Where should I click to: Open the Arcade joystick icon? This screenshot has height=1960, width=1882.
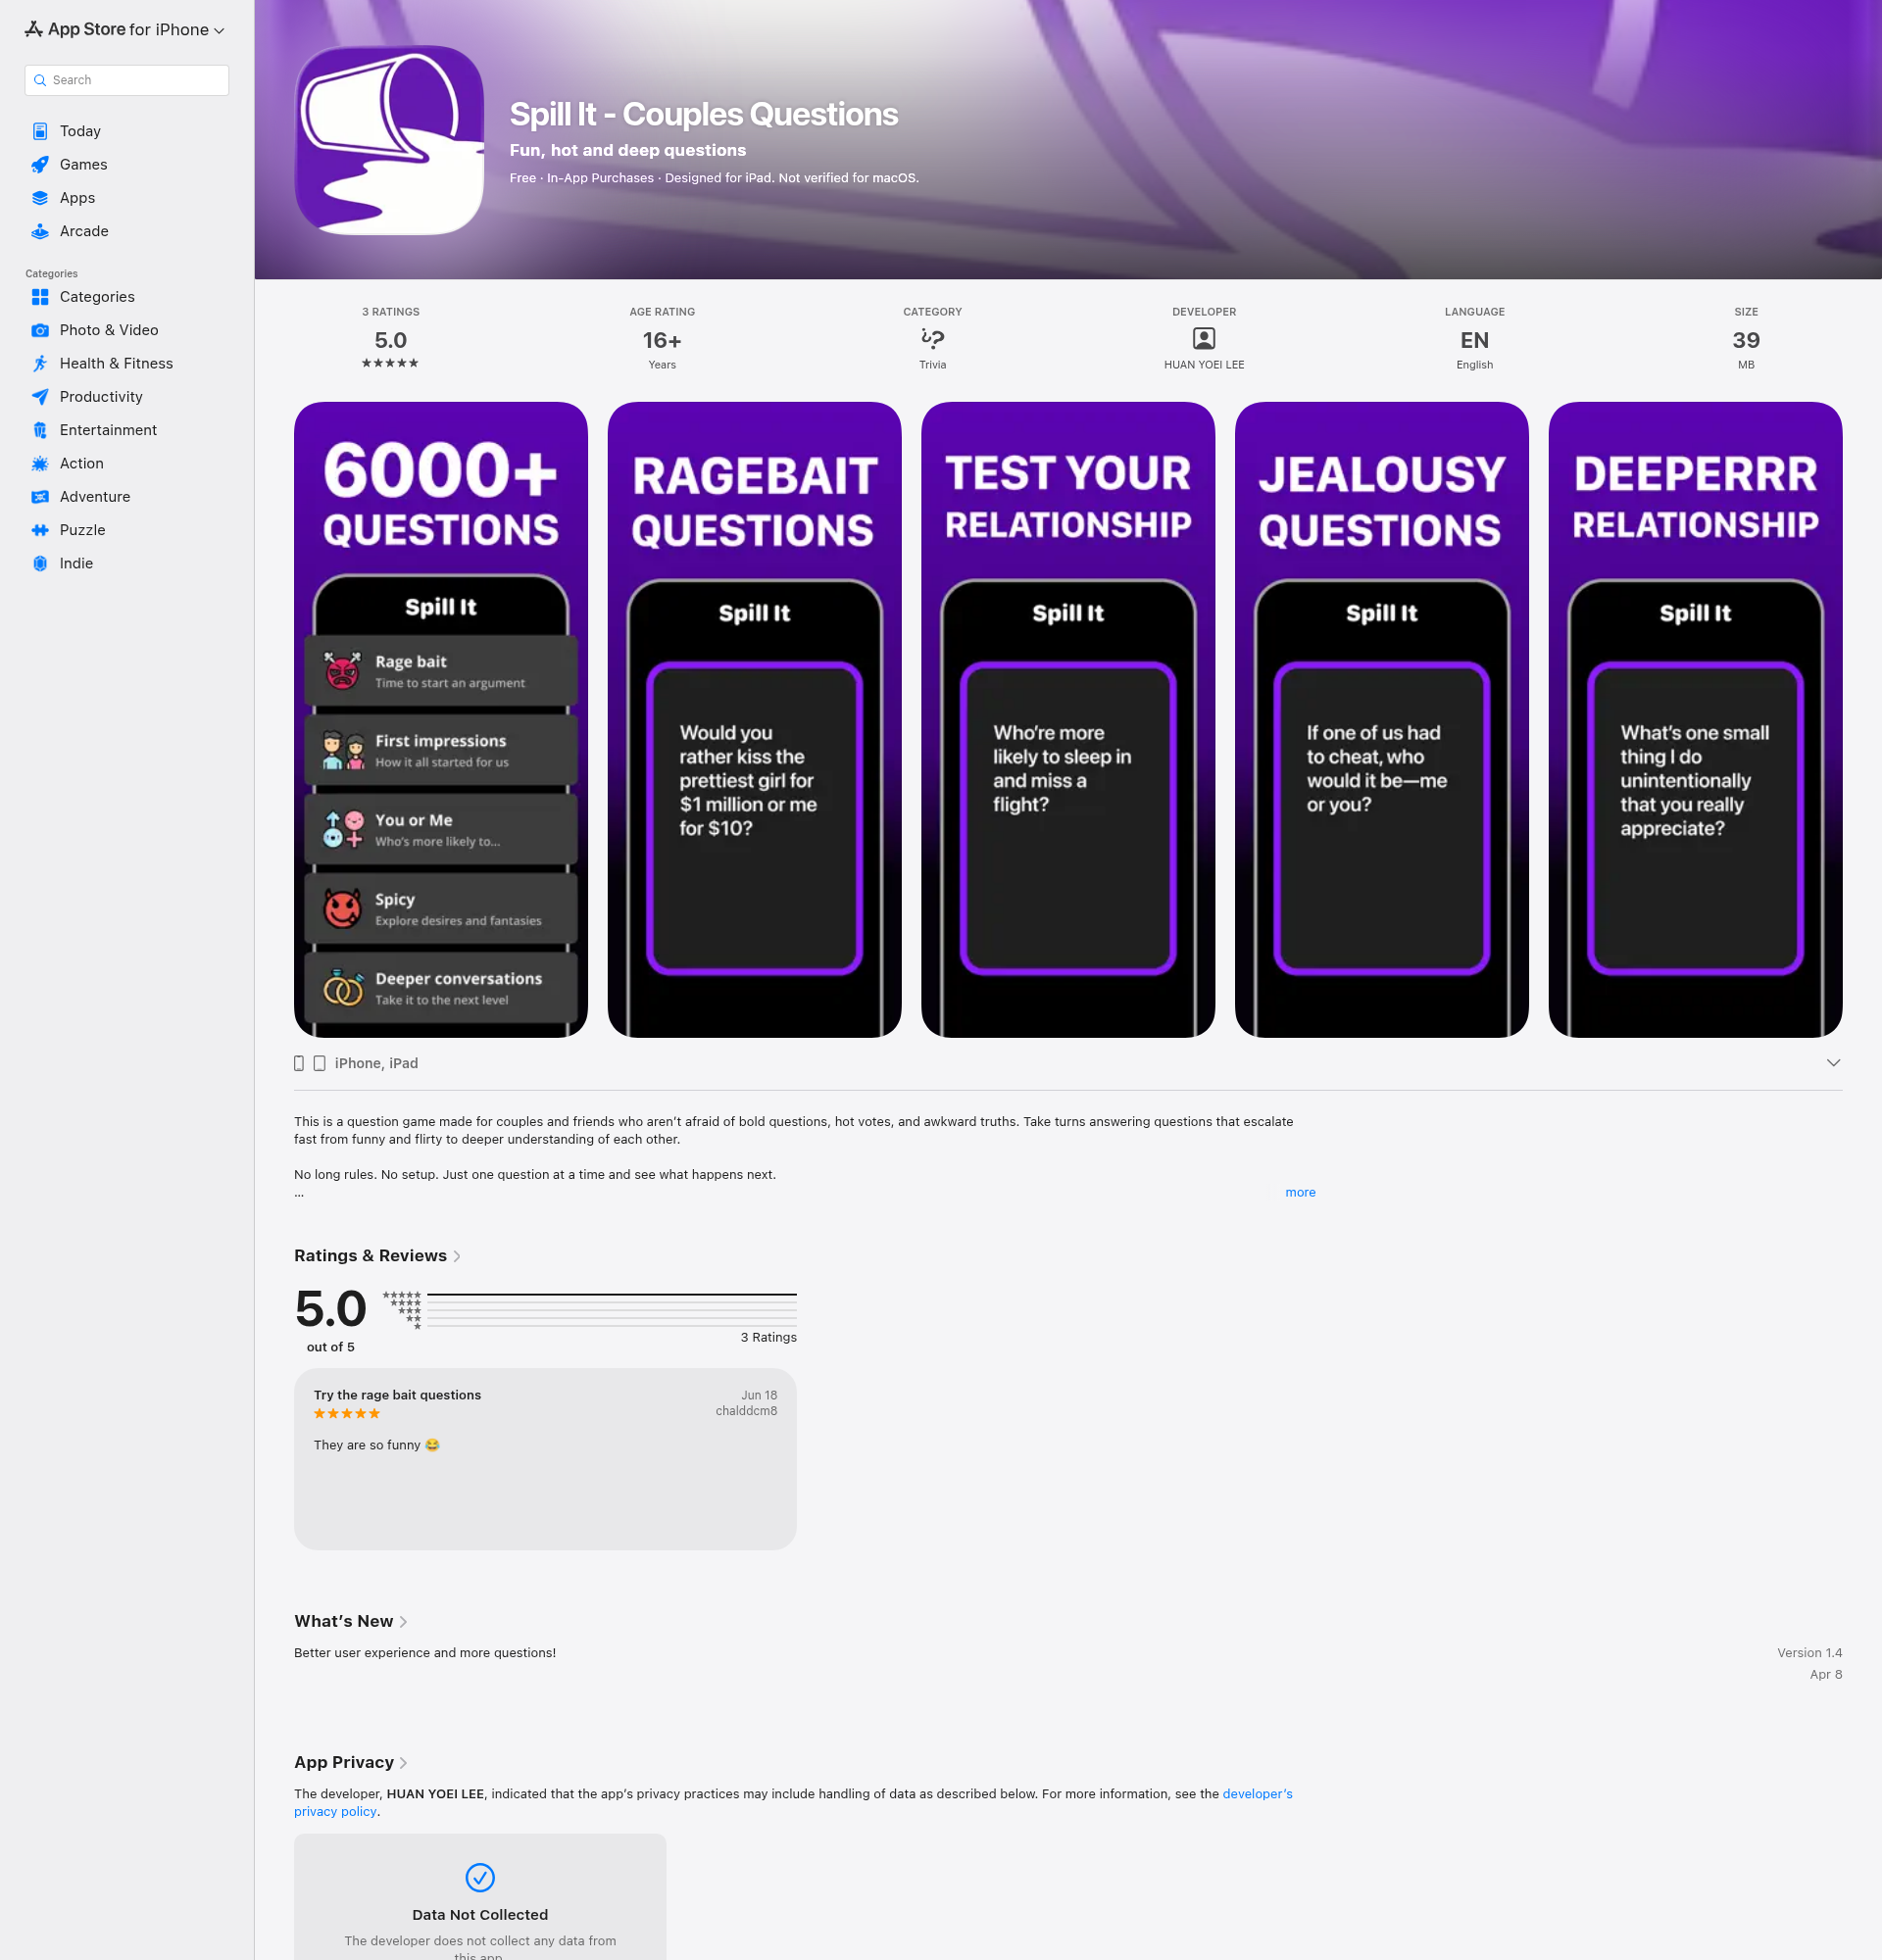point(40,231)
